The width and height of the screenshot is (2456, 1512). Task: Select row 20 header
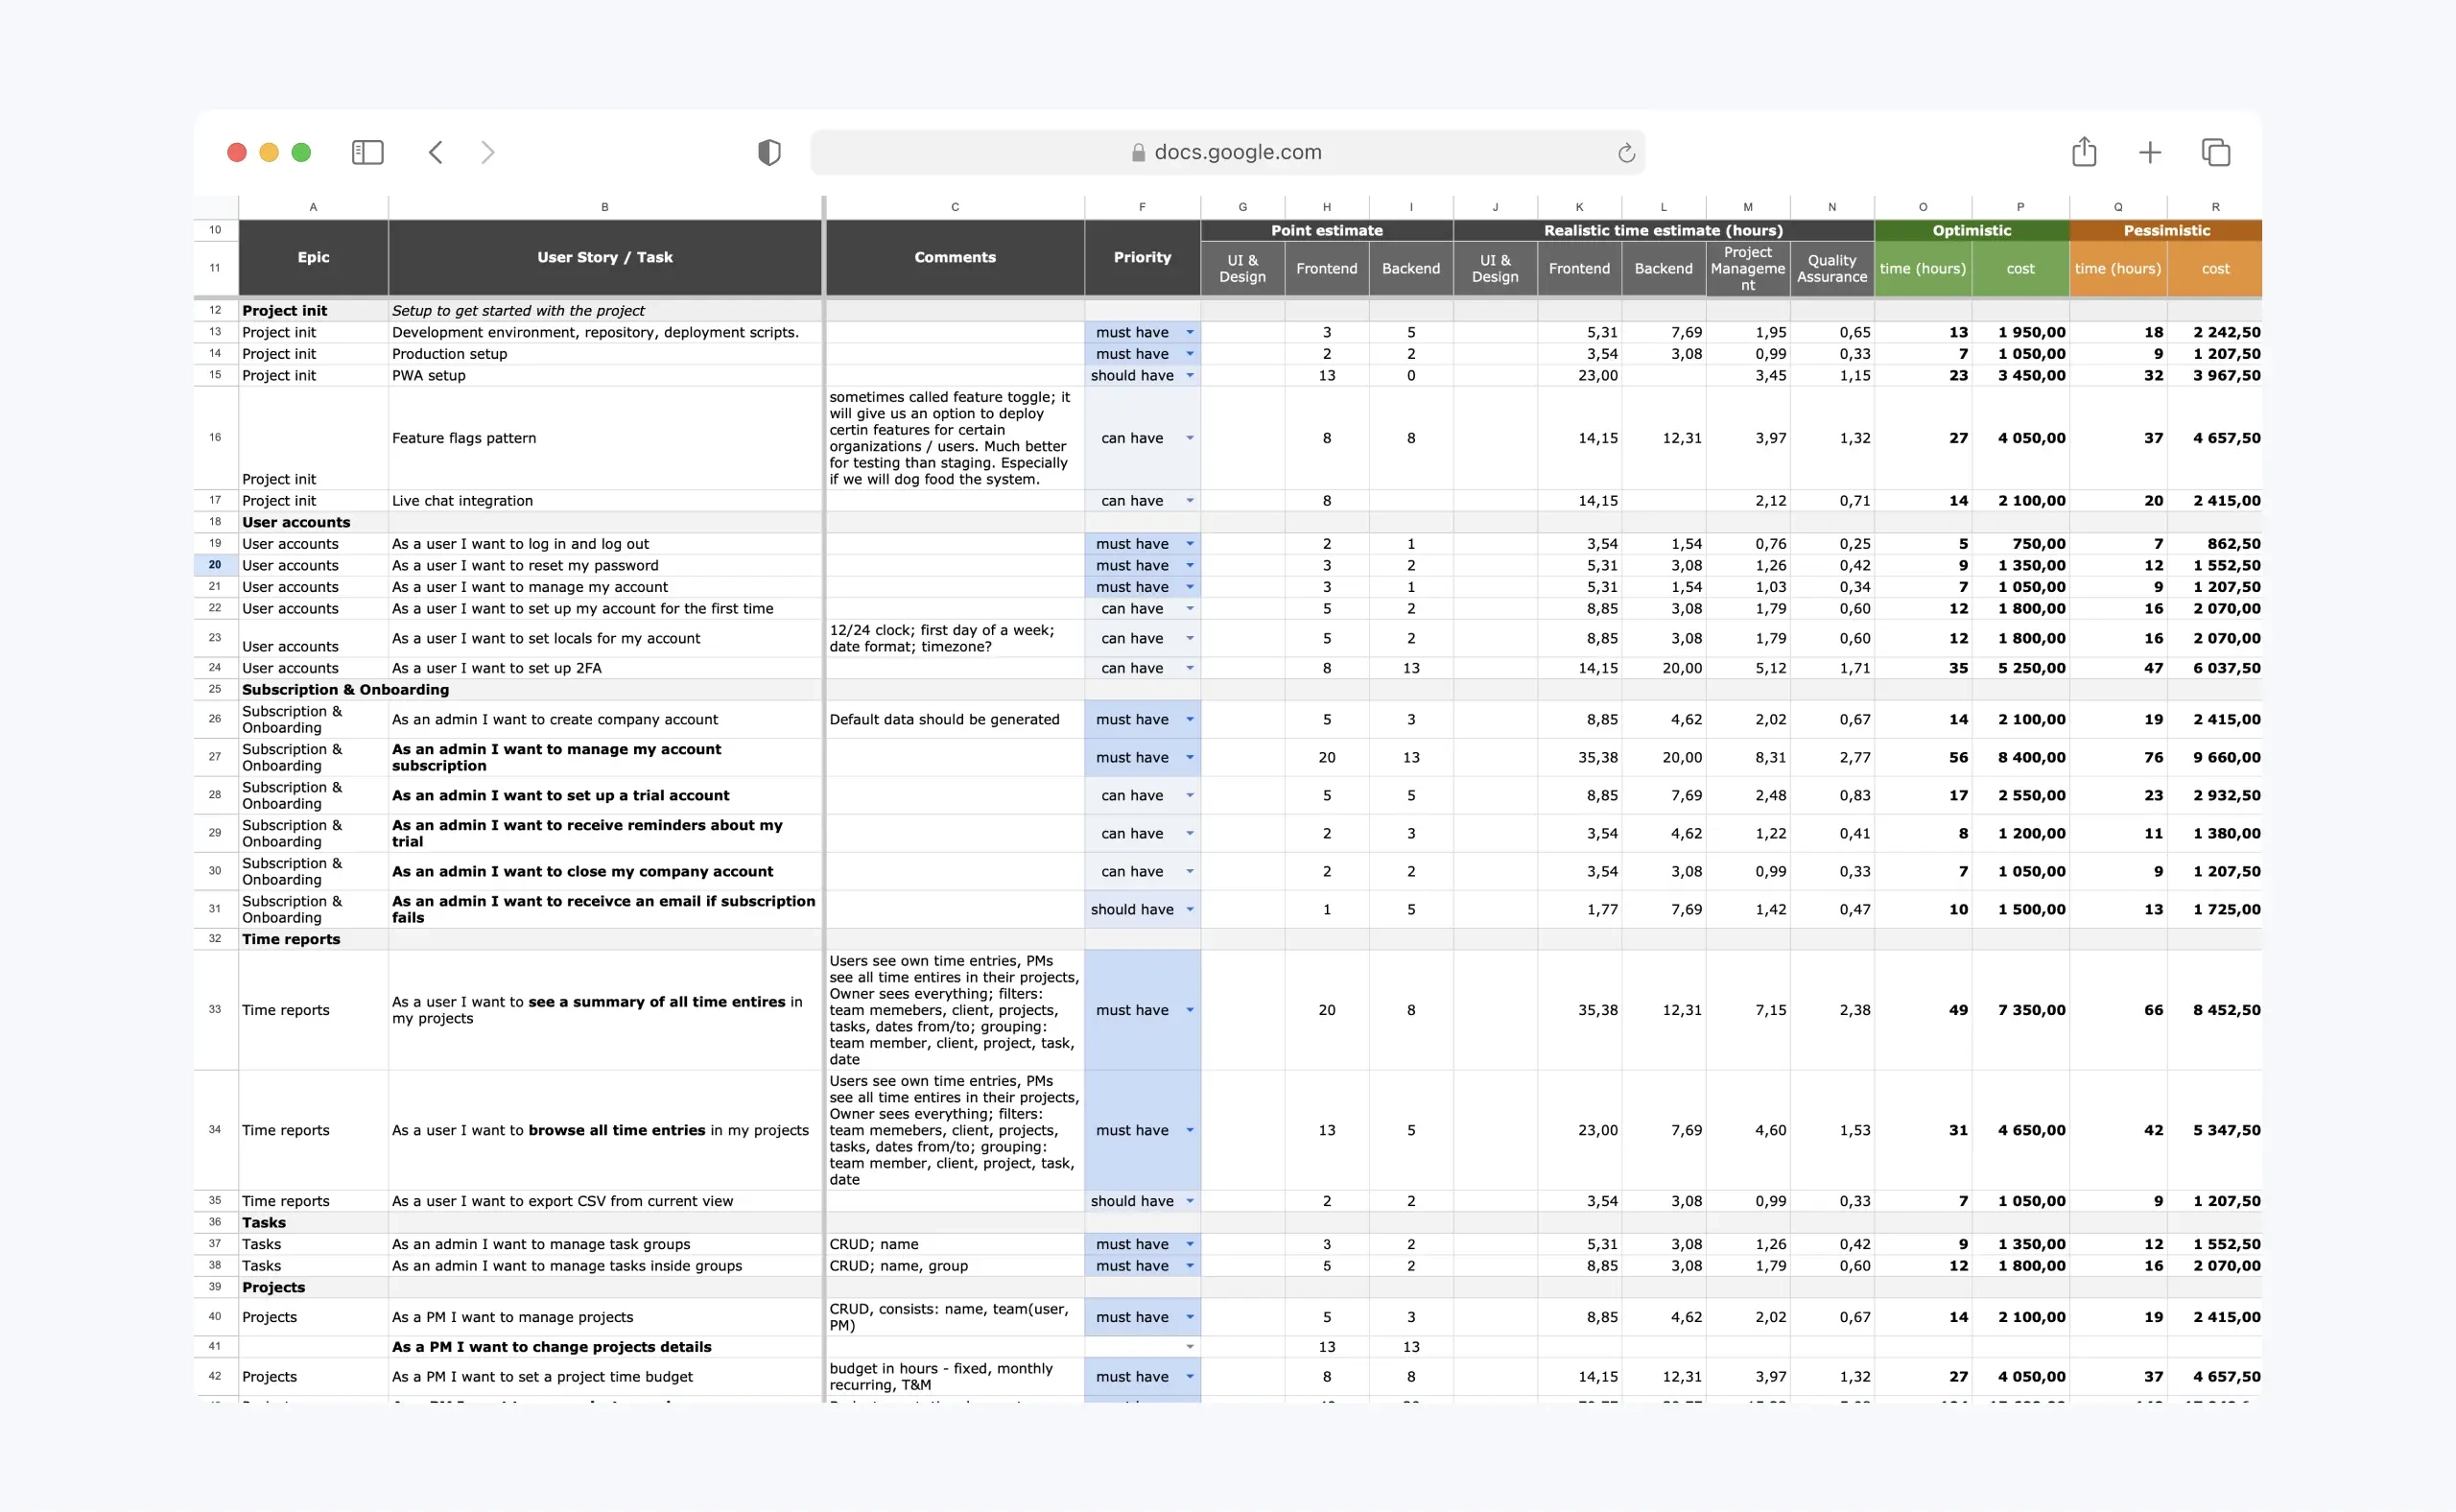pos(215,565)
